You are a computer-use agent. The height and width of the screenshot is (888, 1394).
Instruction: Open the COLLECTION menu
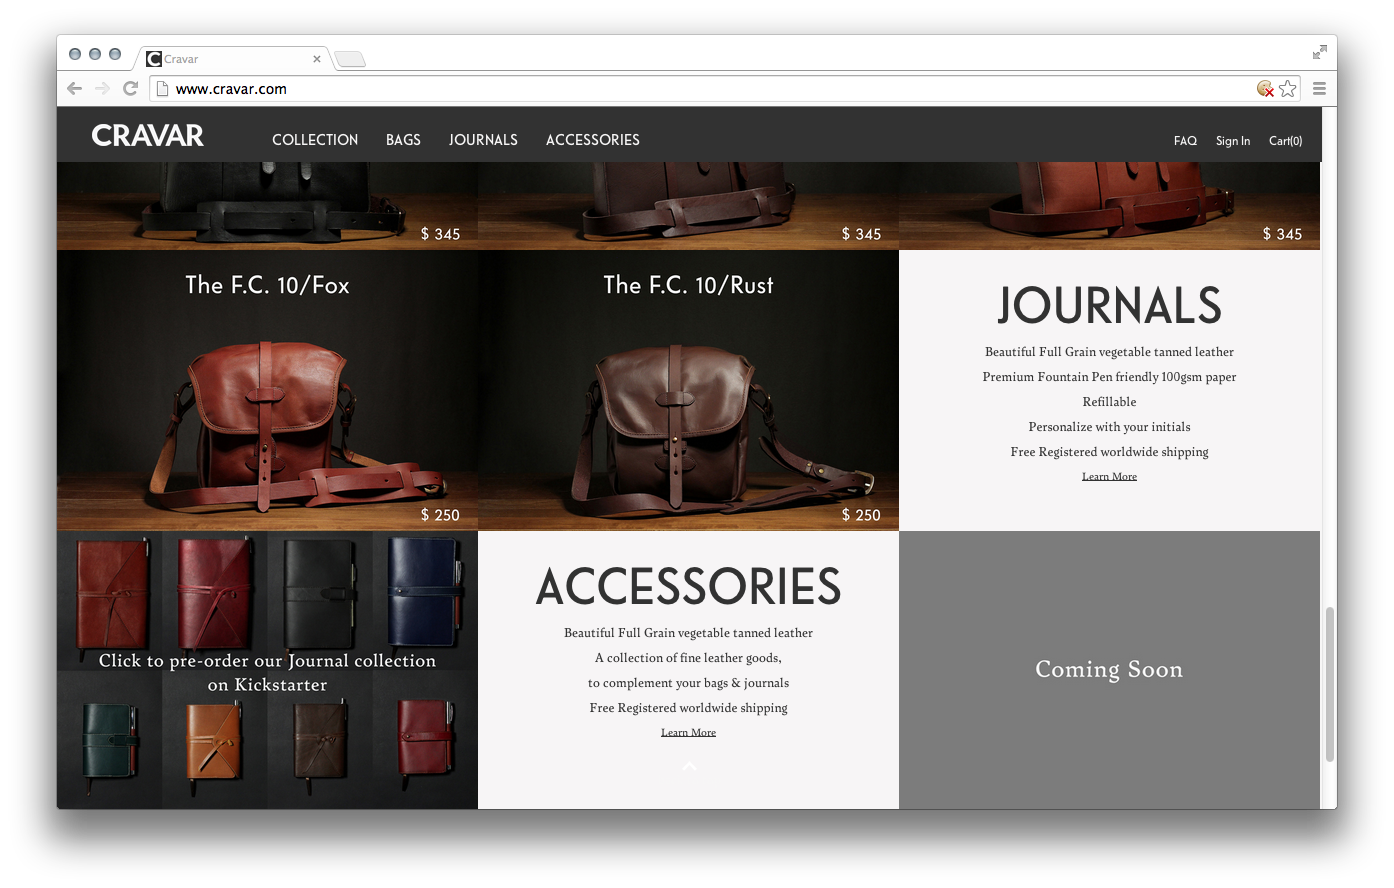(x=315, y=140)
